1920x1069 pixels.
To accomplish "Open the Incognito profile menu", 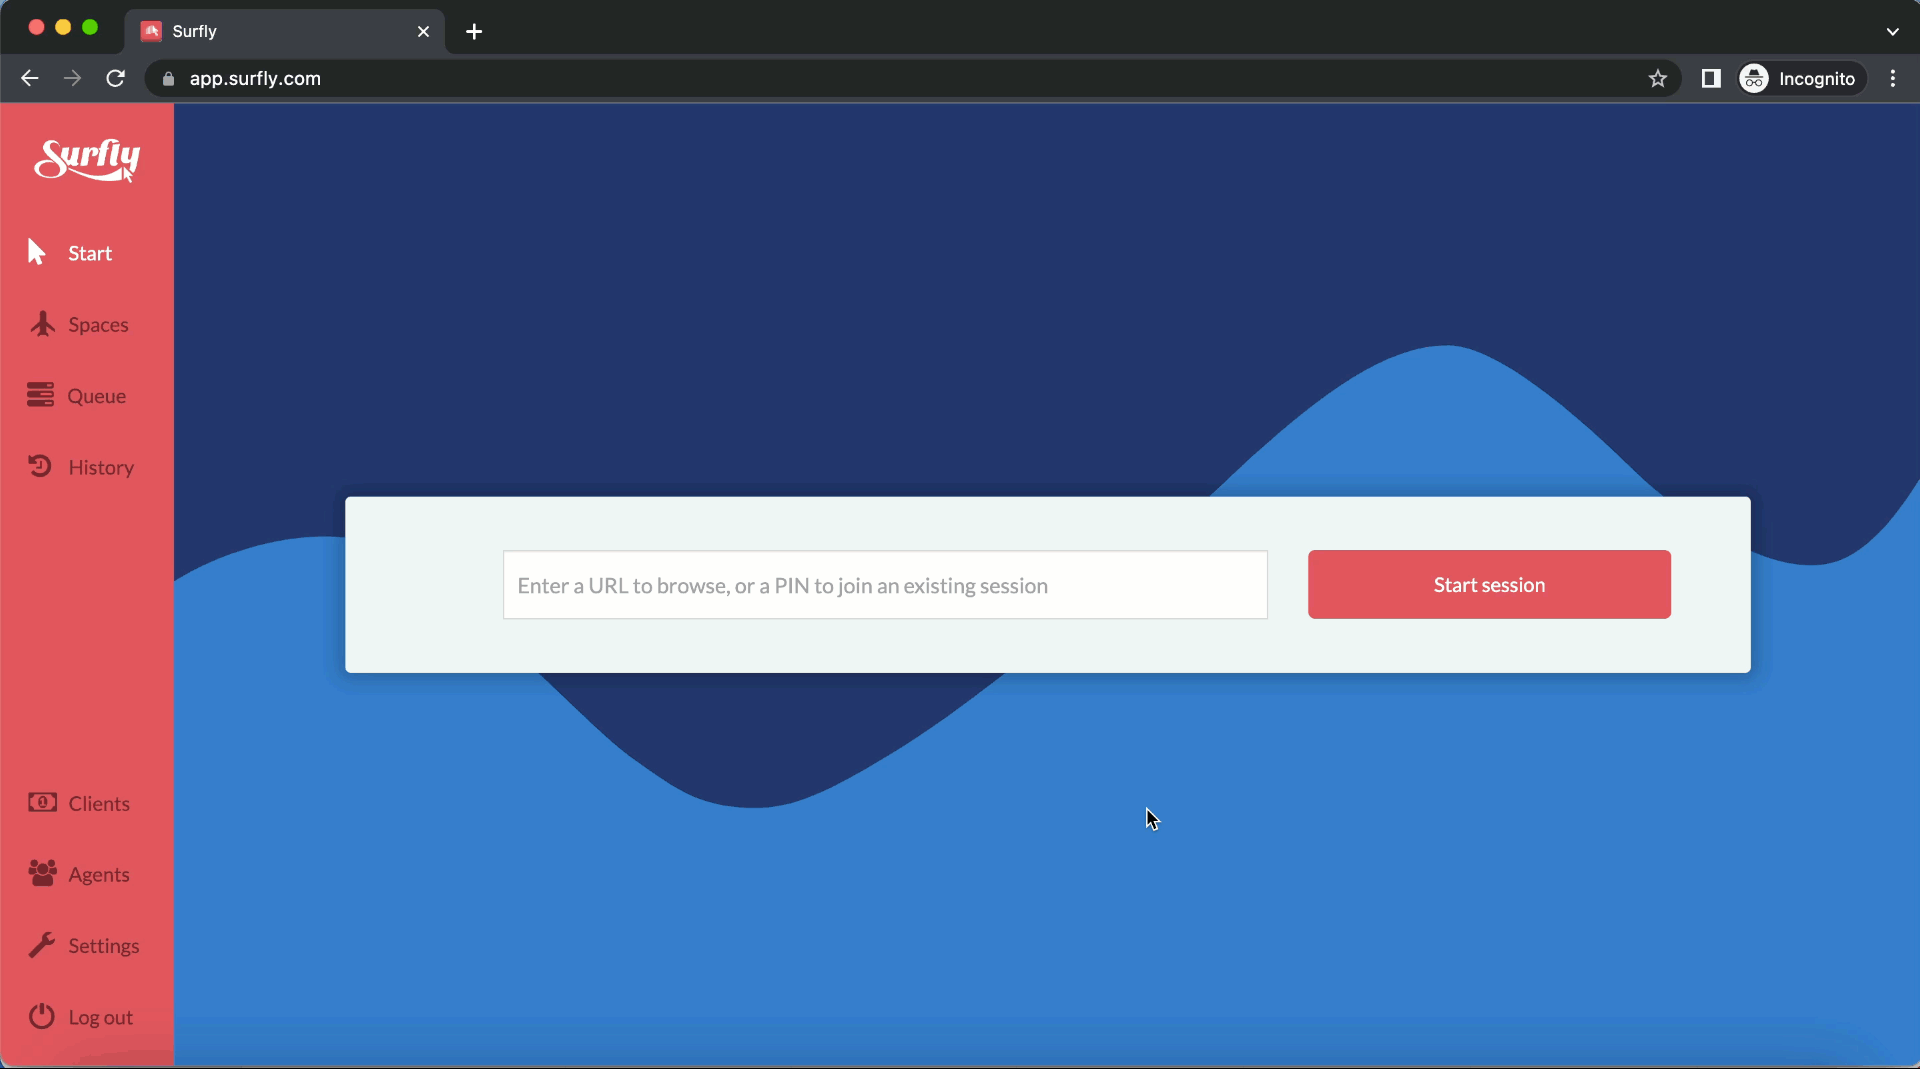I will [x=1802, y=79].
